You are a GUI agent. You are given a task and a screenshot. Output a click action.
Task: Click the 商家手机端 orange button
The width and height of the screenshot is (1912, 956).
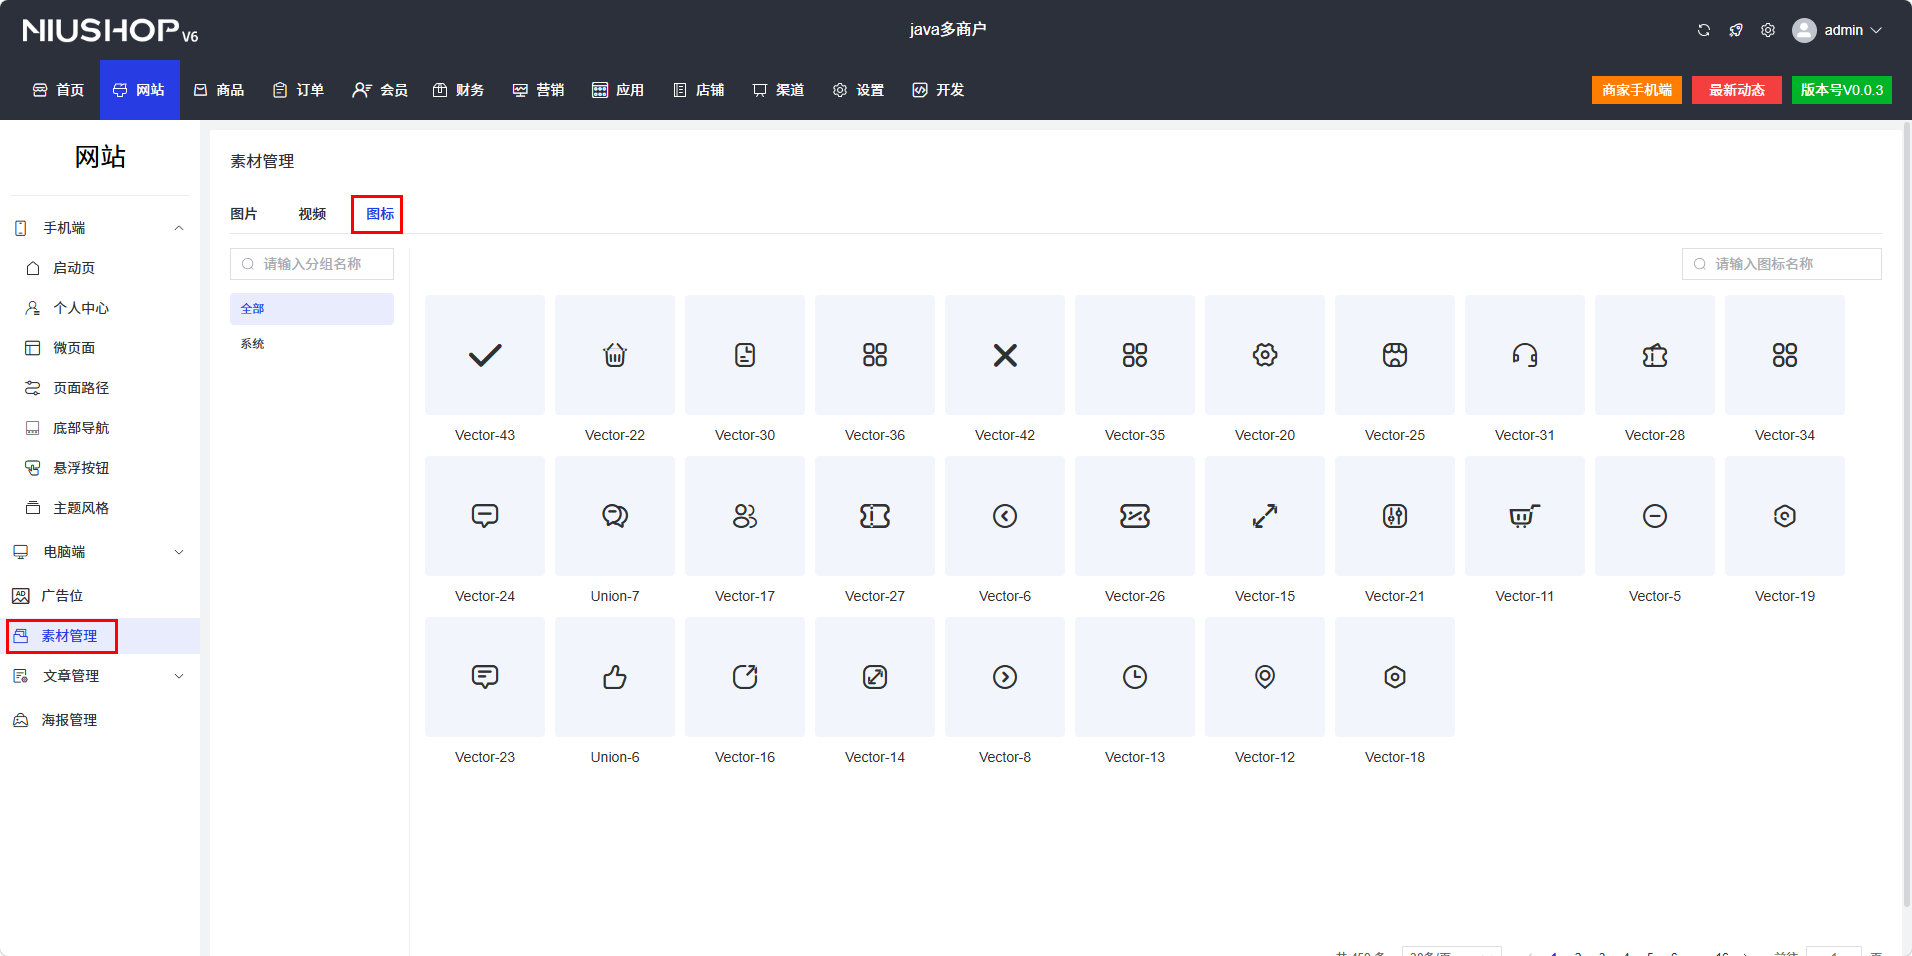[x=1636, y=90]
